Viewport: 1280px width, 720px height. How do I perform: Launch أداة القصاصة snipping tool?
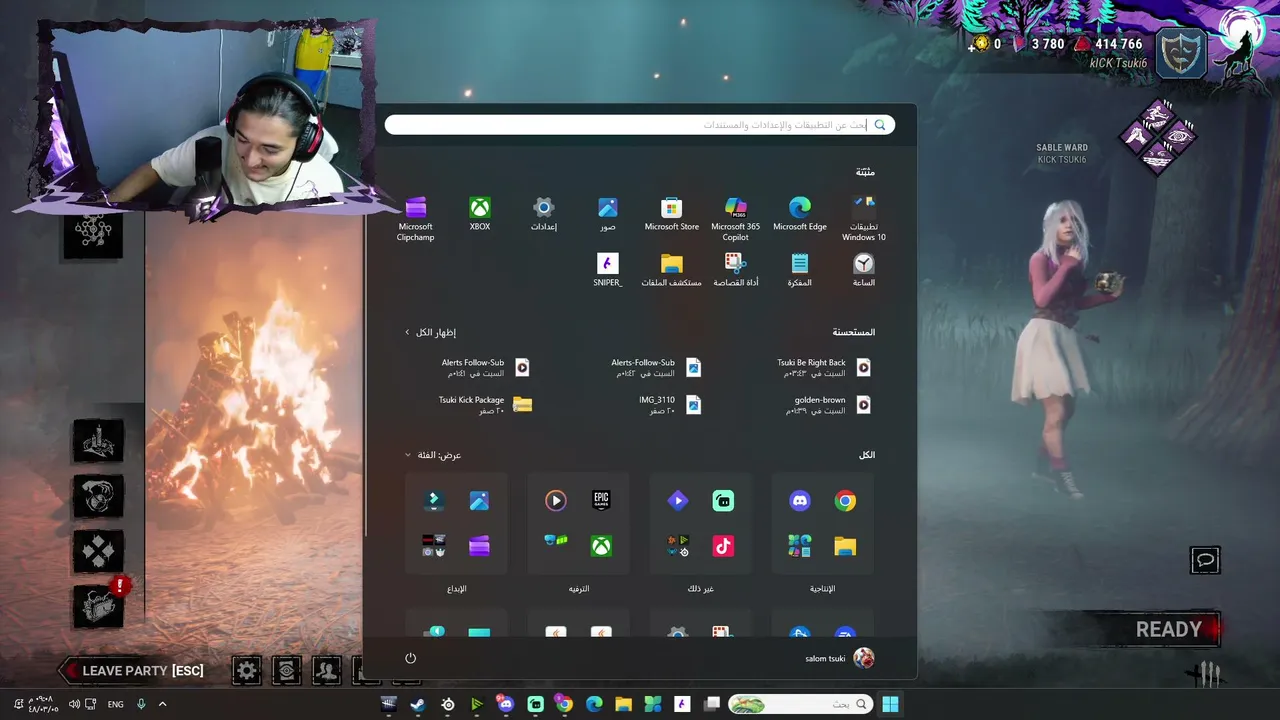click(736, 270)
